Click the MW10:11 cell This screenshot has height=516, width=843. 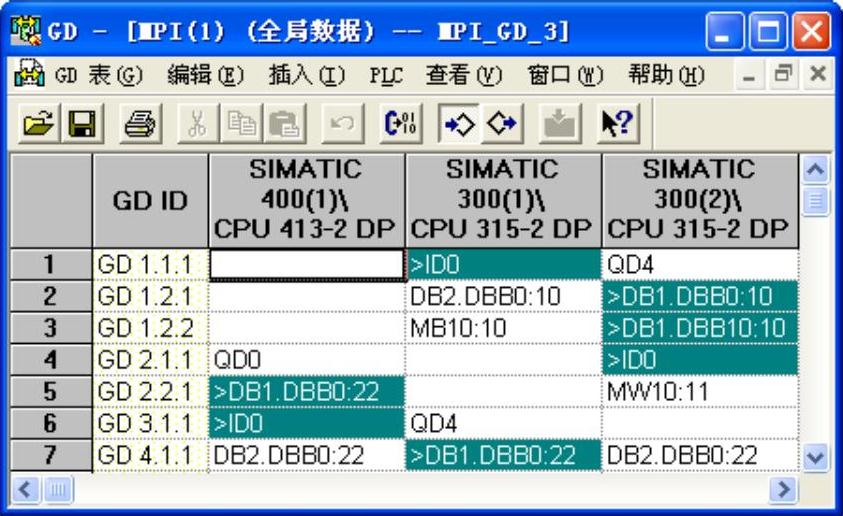tap(700, 391)
